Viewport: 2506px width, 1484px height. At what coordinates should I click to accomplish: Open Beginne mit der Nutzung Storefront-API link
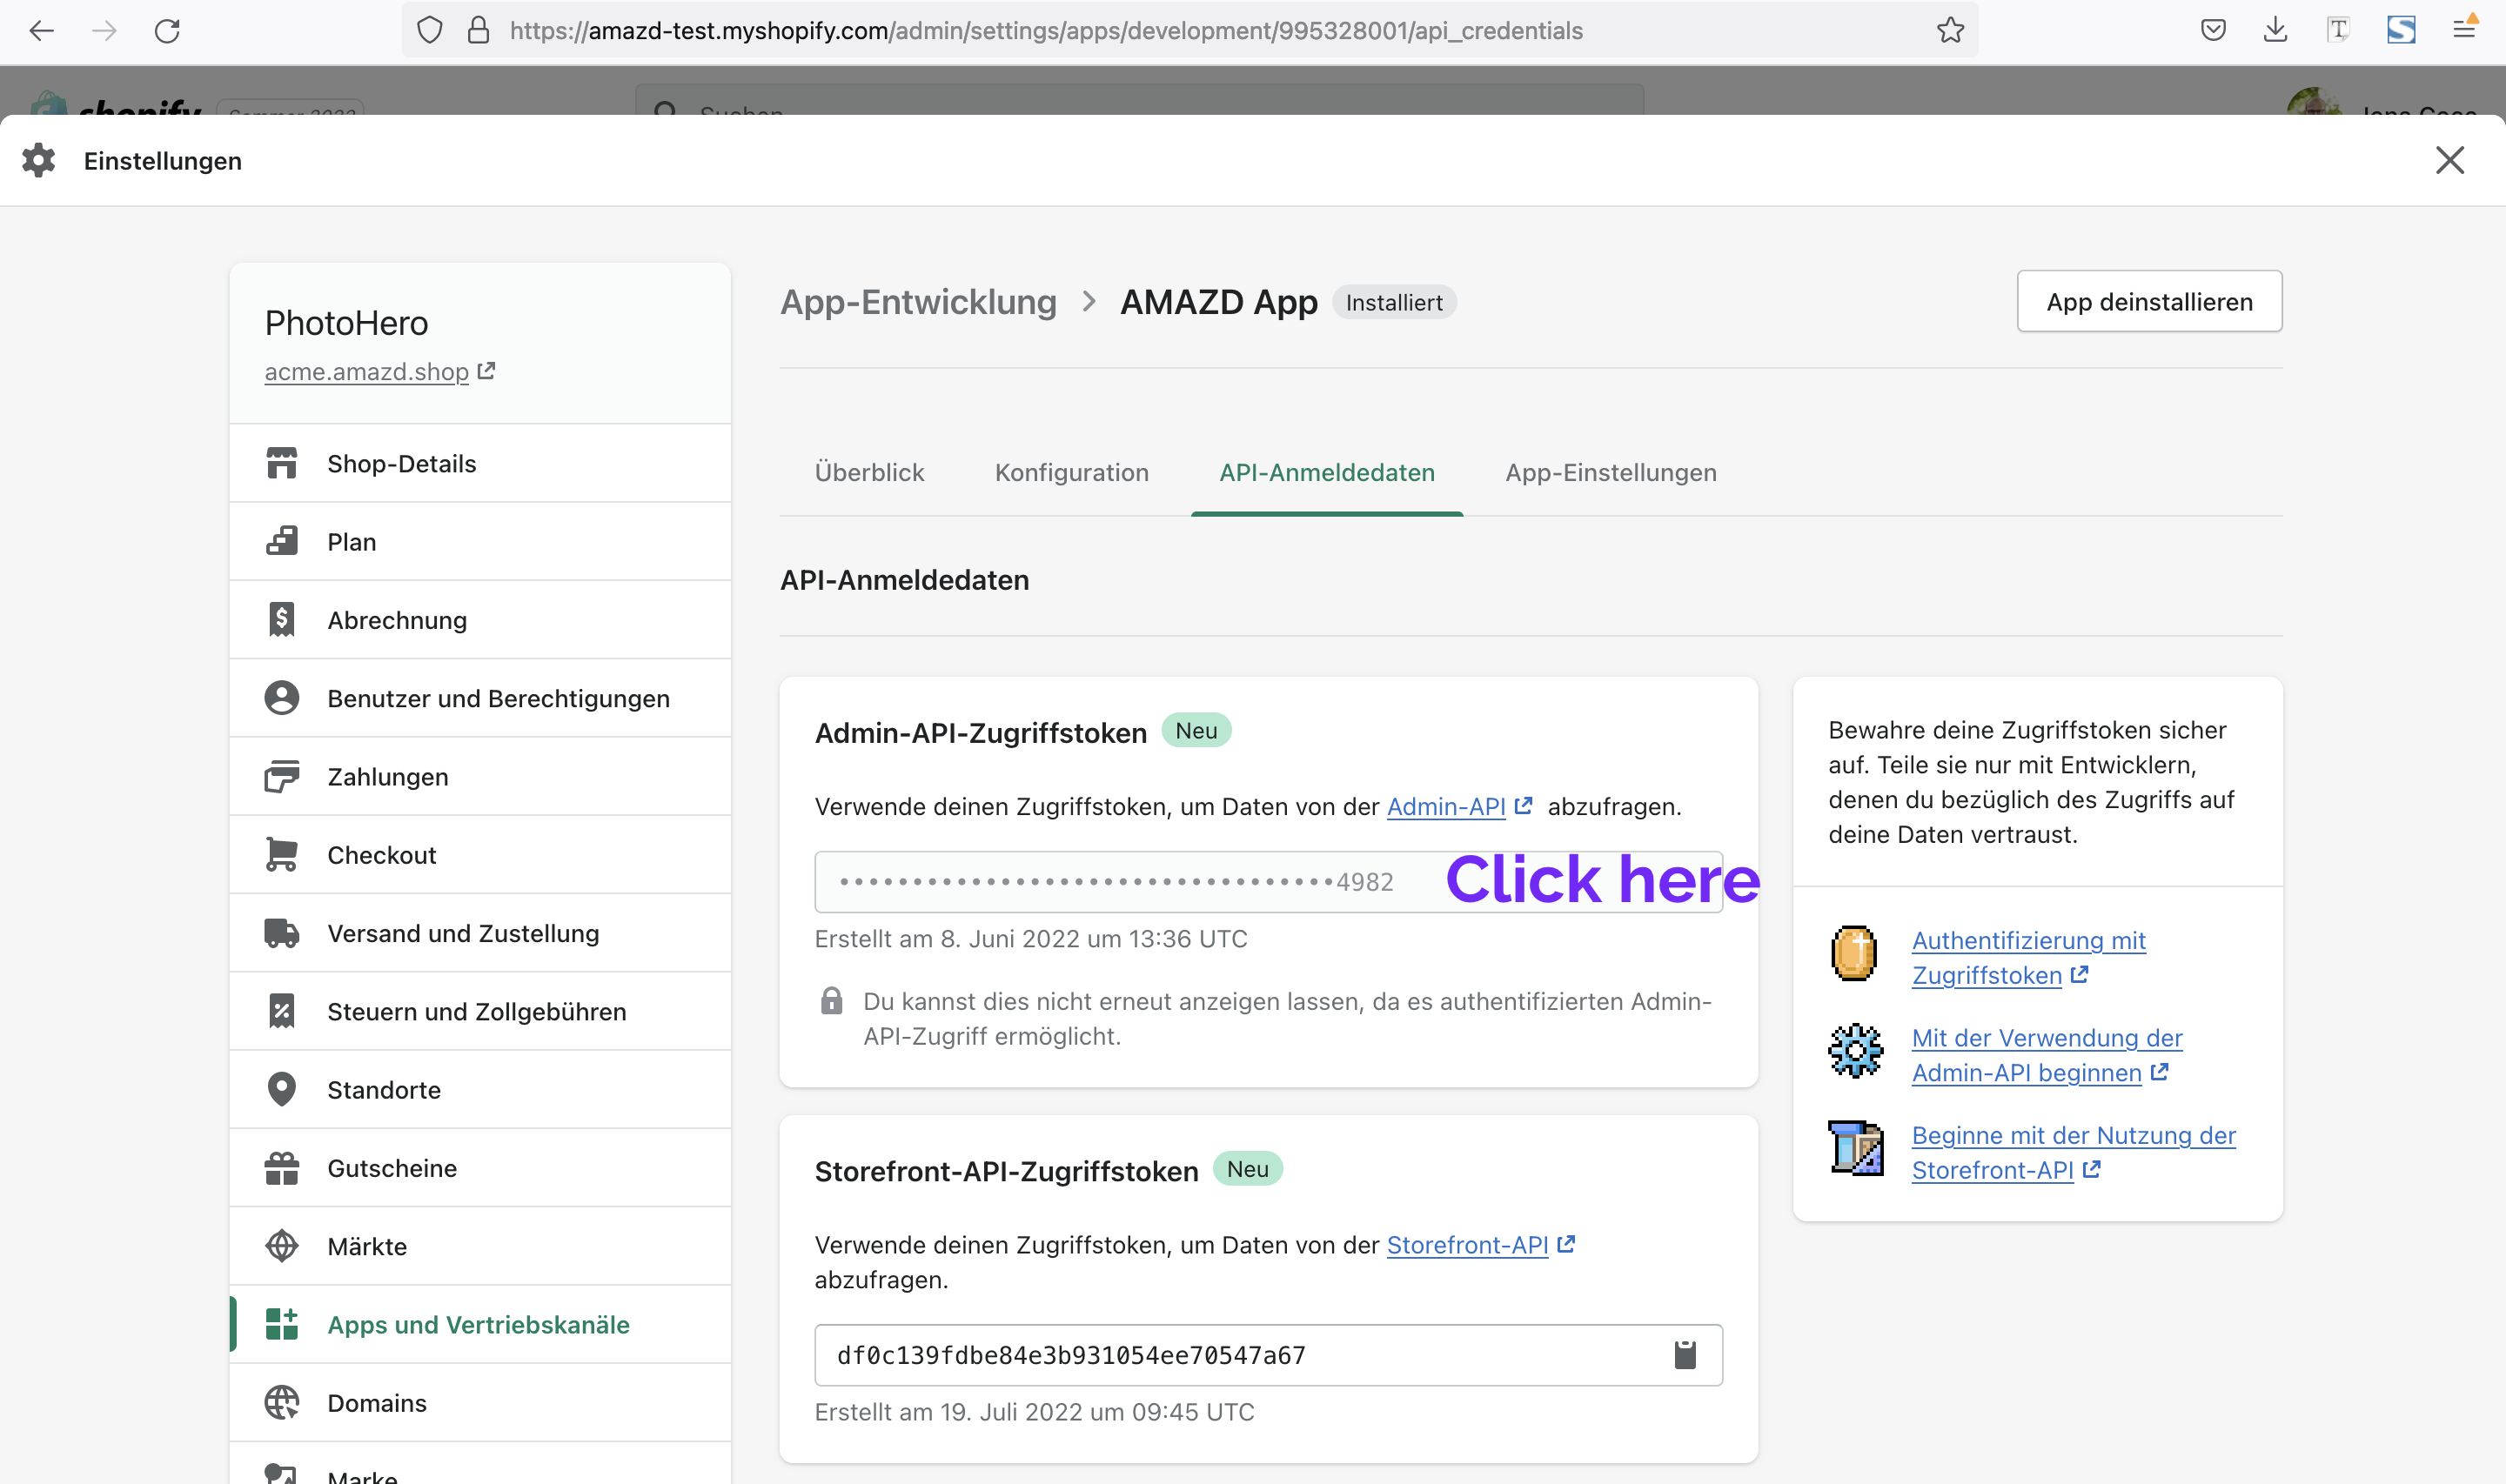click(x=2073, y=1152)
